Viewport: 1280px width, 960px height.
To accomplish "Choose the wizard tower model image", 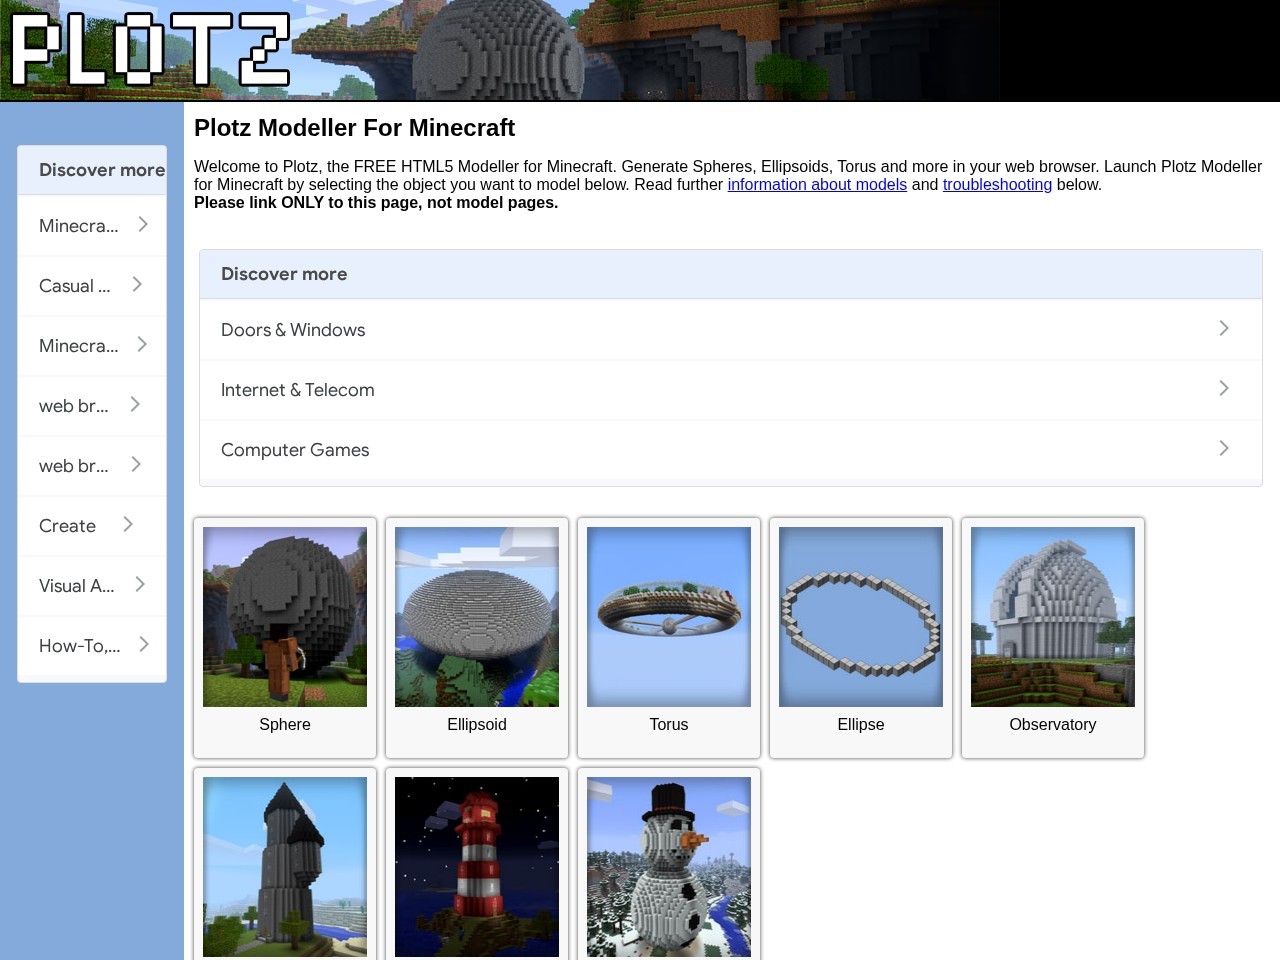I will click(x=285, y=867).
